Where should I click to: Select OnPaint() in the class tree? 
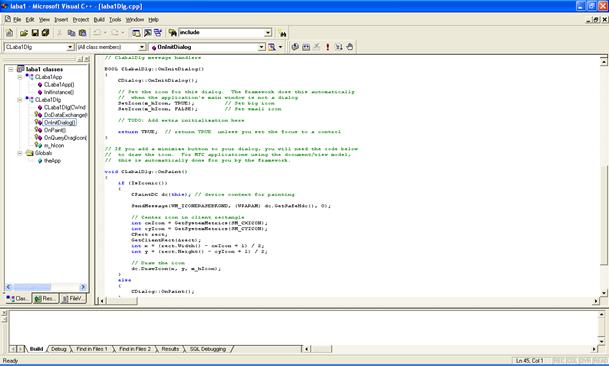coord(55,130)
